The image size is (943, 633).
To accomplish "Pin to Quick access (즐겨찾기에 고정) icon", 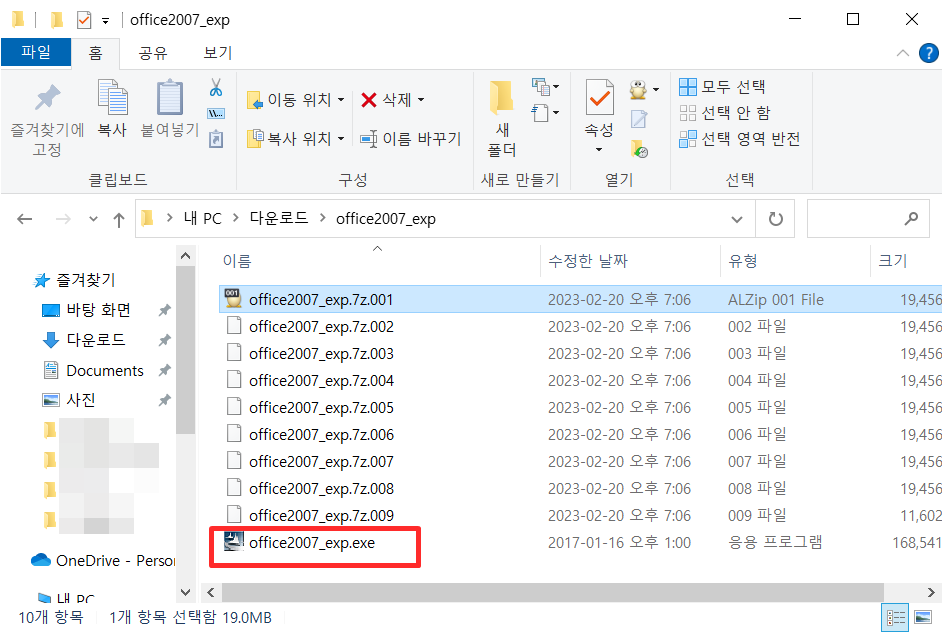I will [48, 98].
